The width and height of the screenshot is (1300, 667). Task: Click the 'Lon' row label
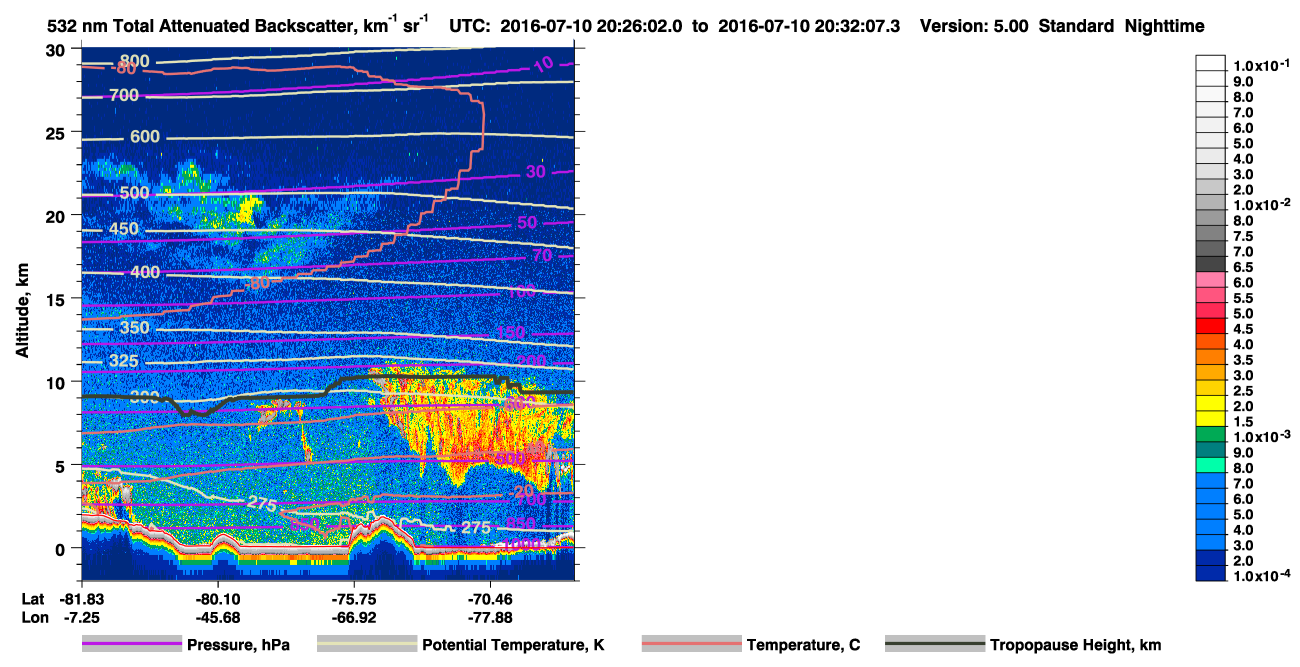pos(34,617)
